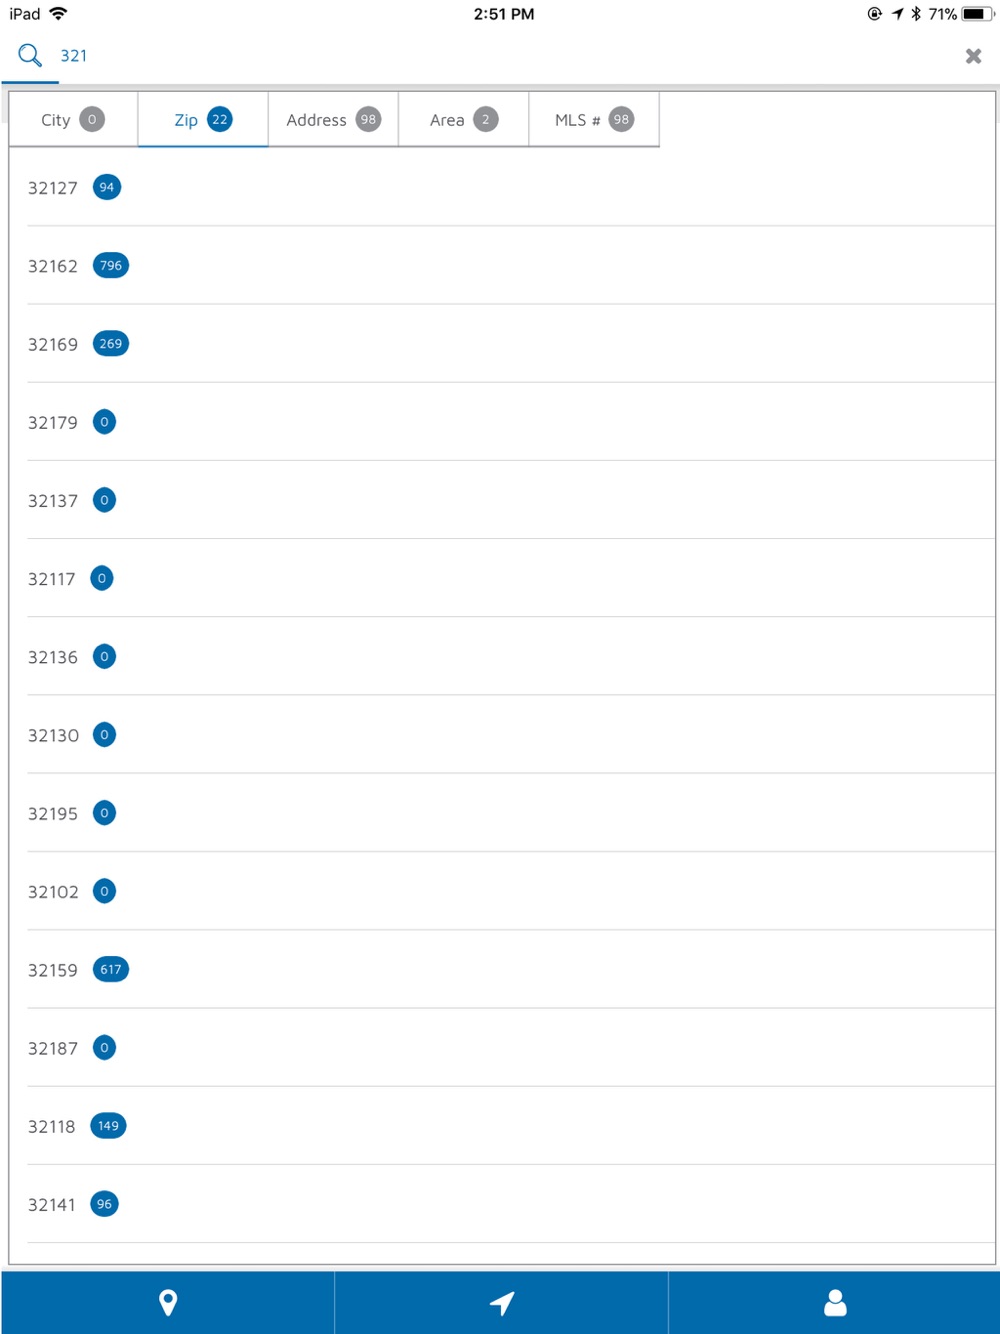The height and width of the screenshot is (1334, 1000).
Task: Select zip code 32127
Action: [510, 188]
